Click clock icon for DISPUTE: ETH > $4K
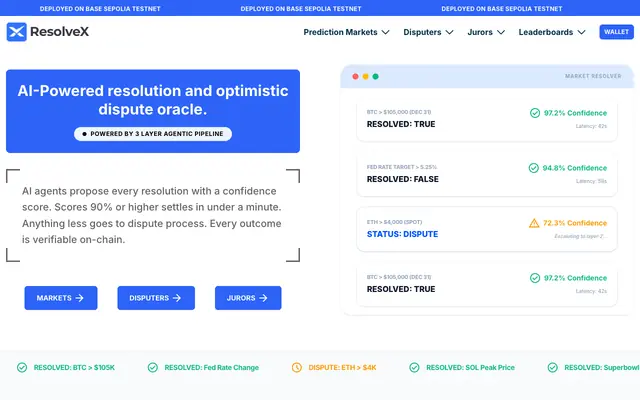 [x=297, y=367]
